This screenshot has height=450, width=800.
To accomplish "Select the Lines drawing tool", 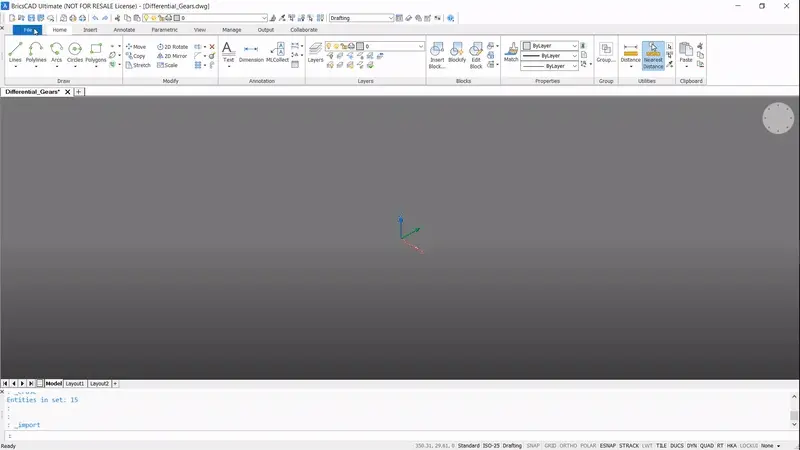I will (15, 53).
